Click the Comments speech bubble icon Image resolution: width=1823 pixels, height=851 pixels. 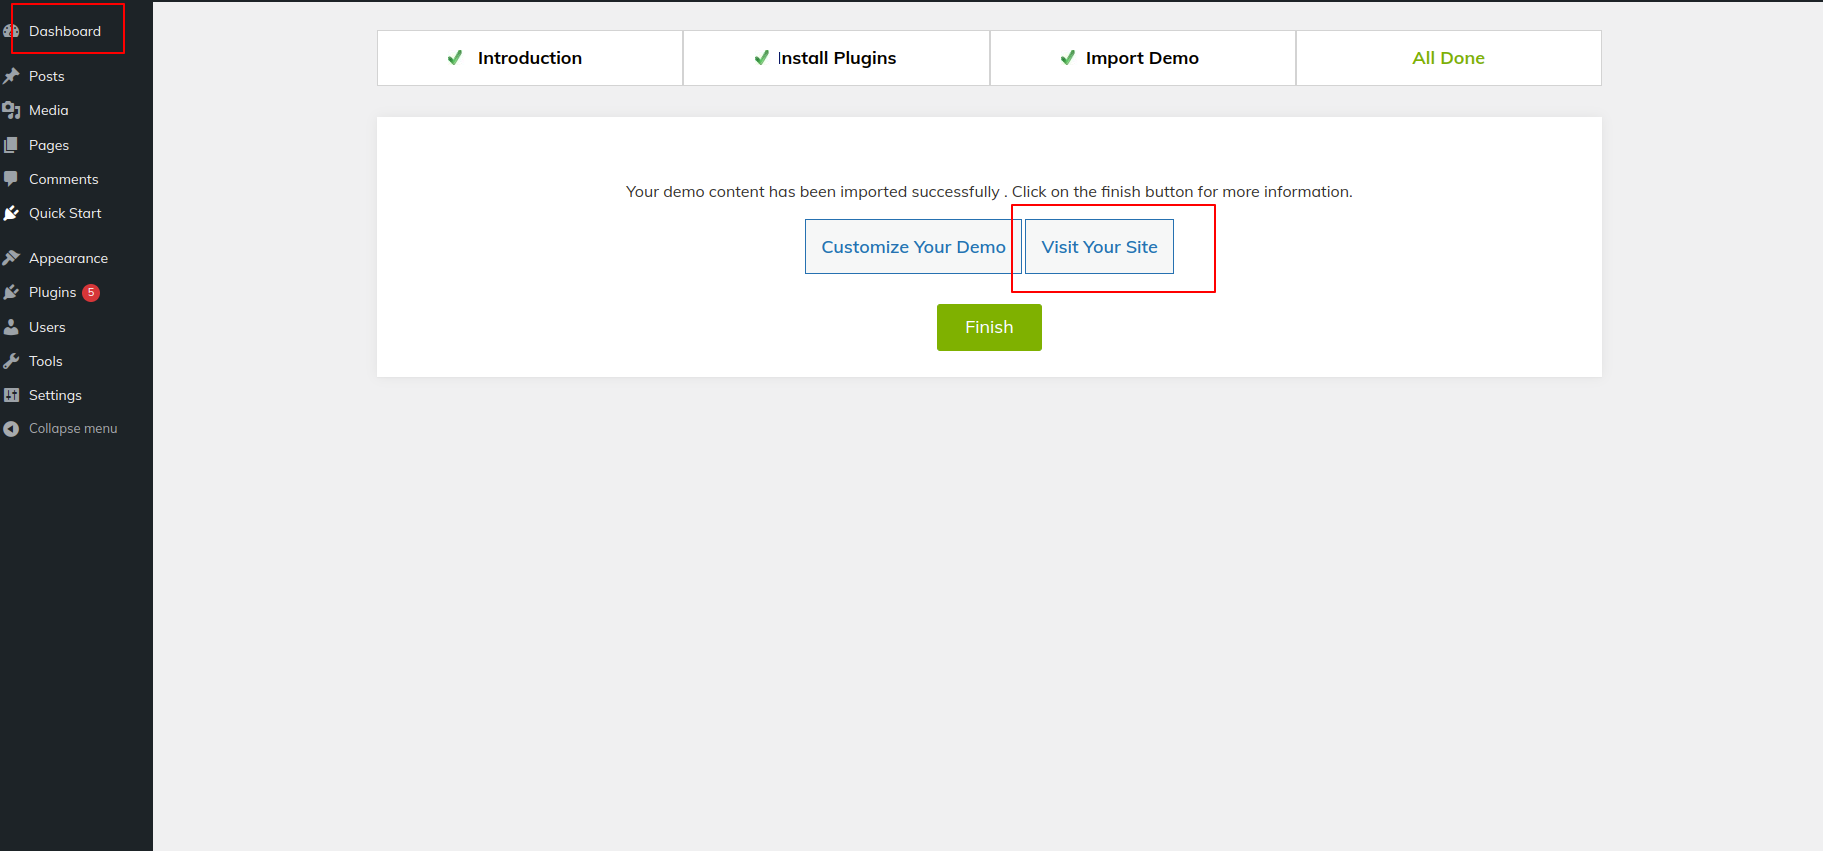tap(11, 179)
